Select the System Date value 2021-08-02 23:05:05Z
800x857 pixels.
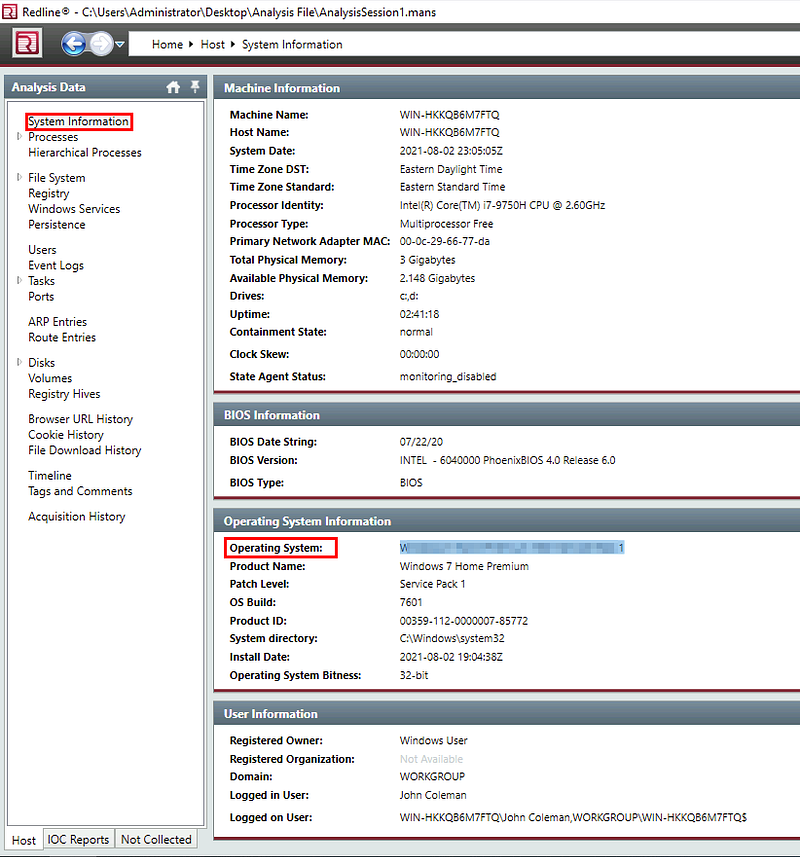click(x=451, y=151)
